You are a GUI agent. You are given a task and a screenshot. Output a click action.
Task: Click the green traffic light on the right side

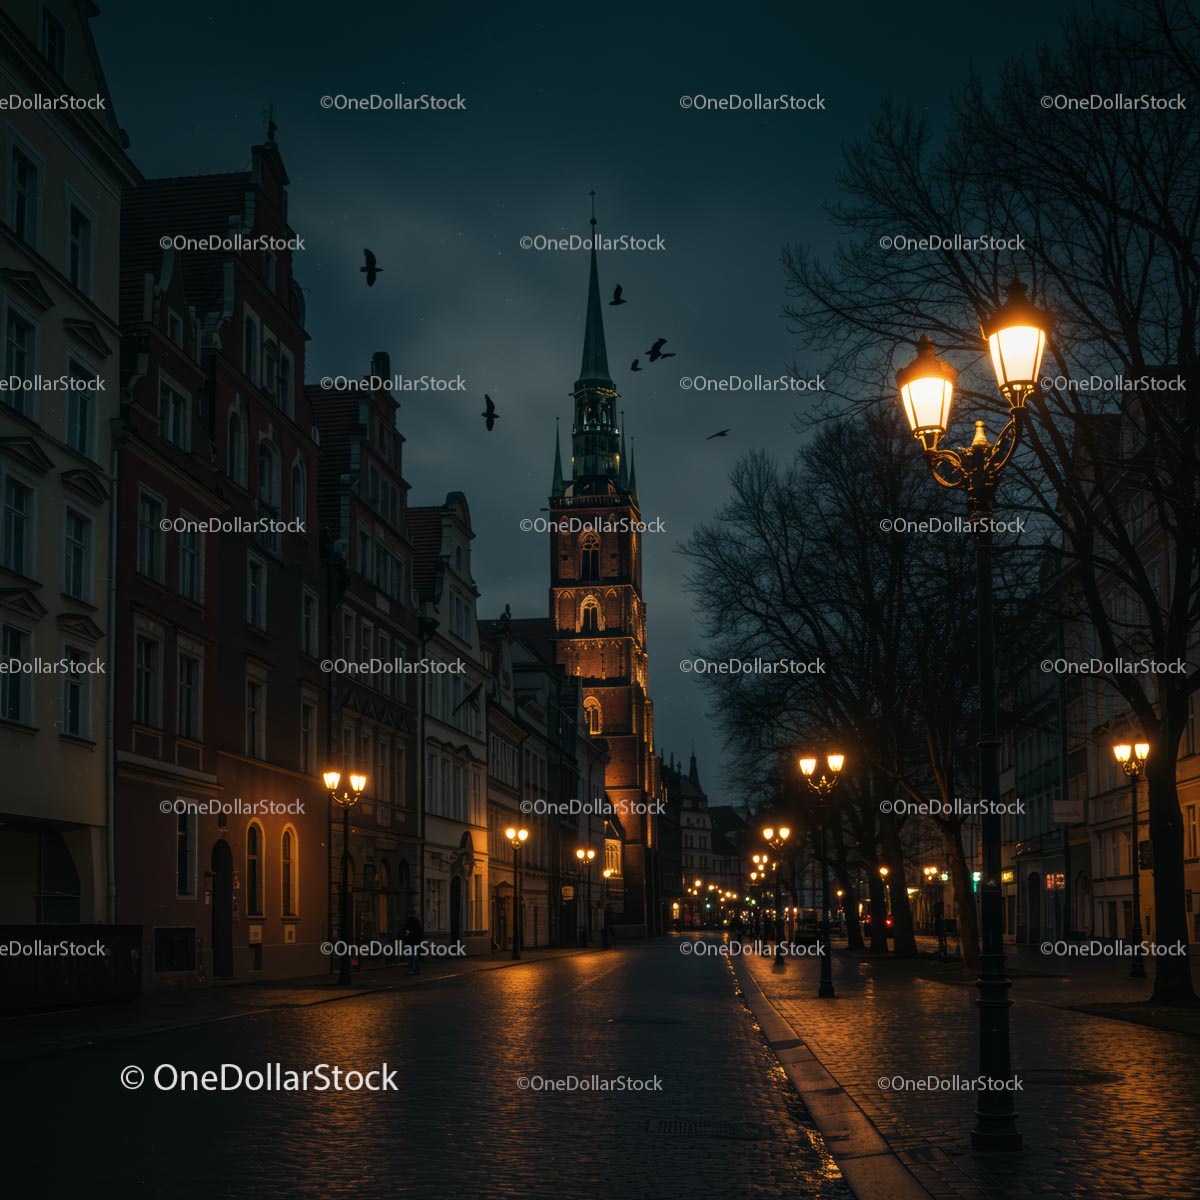coord(976,878)
